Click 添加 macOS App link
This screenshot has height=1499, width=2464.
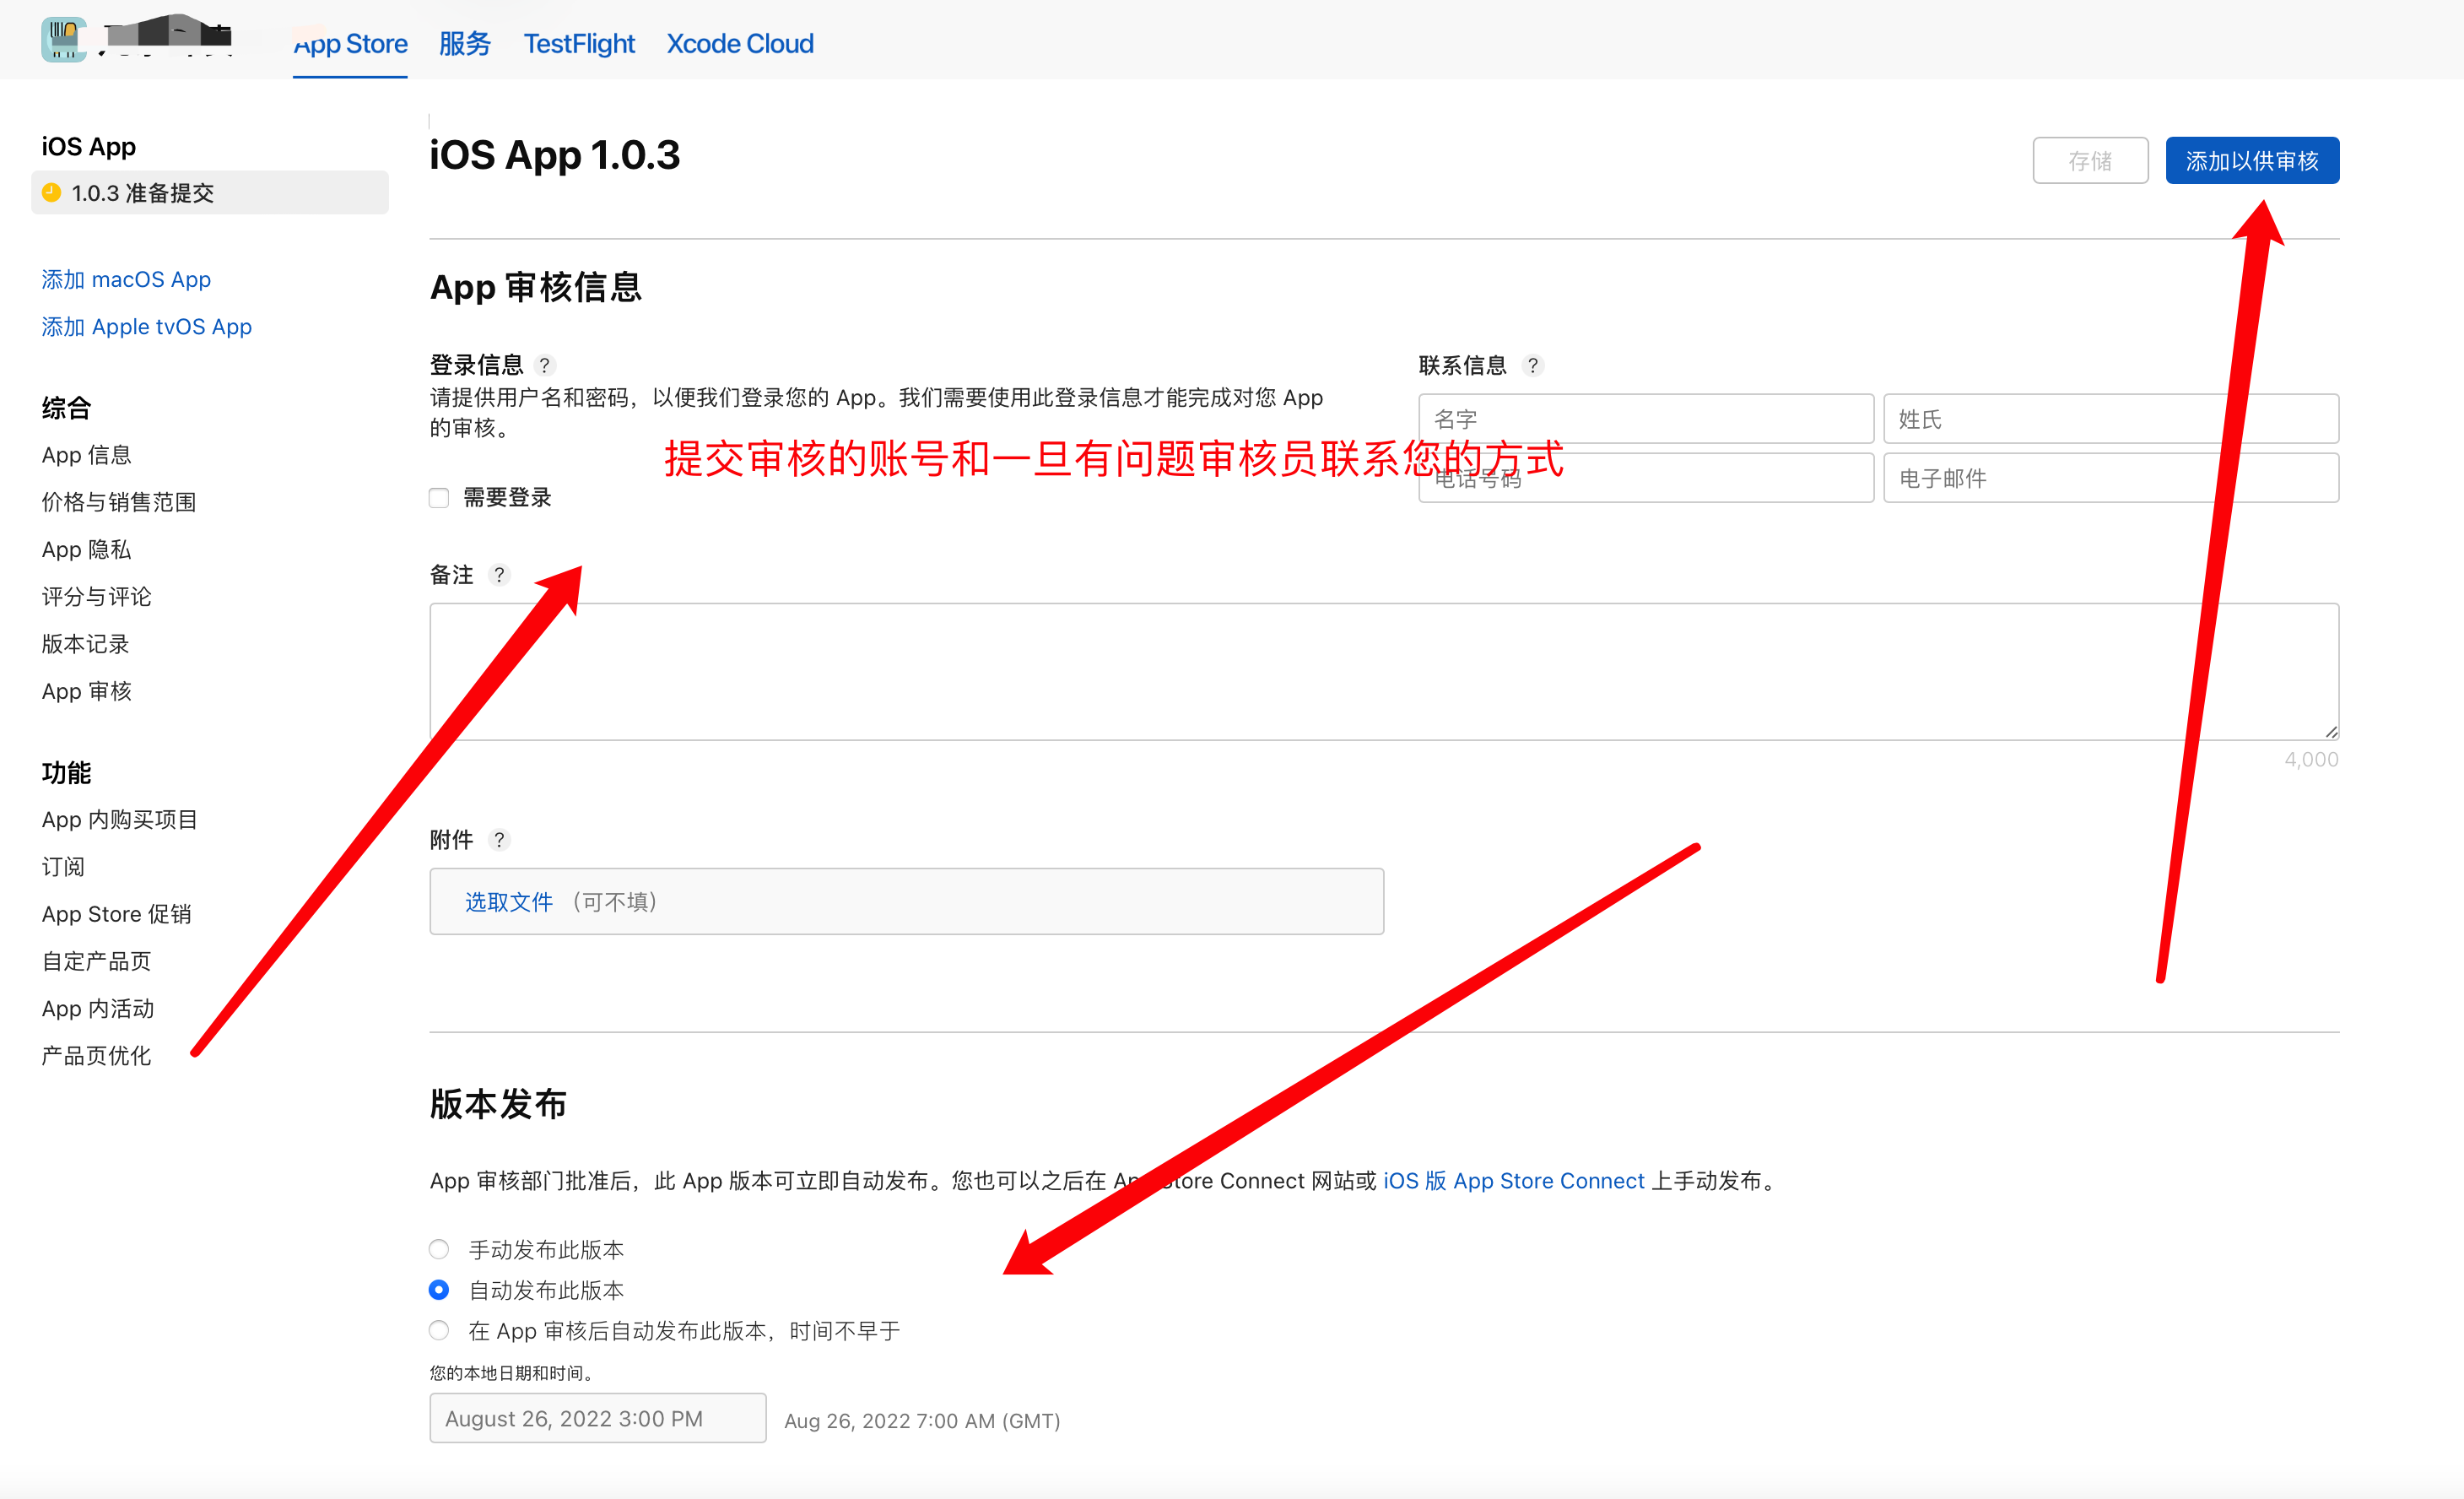coord(126,279)
